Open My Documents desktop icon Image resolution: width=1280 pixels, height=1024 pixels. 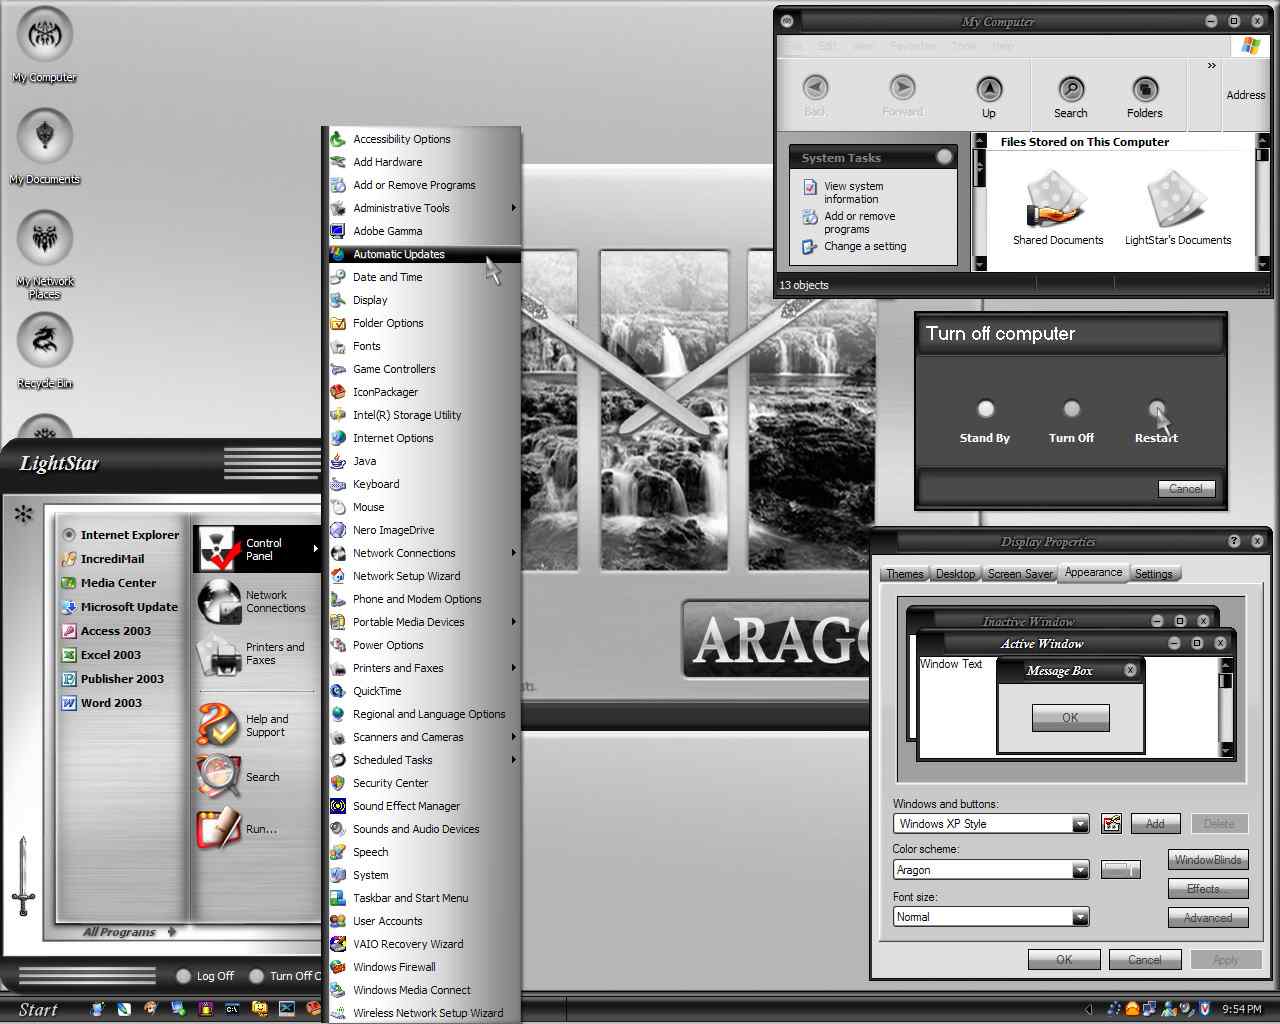[44, 137]
